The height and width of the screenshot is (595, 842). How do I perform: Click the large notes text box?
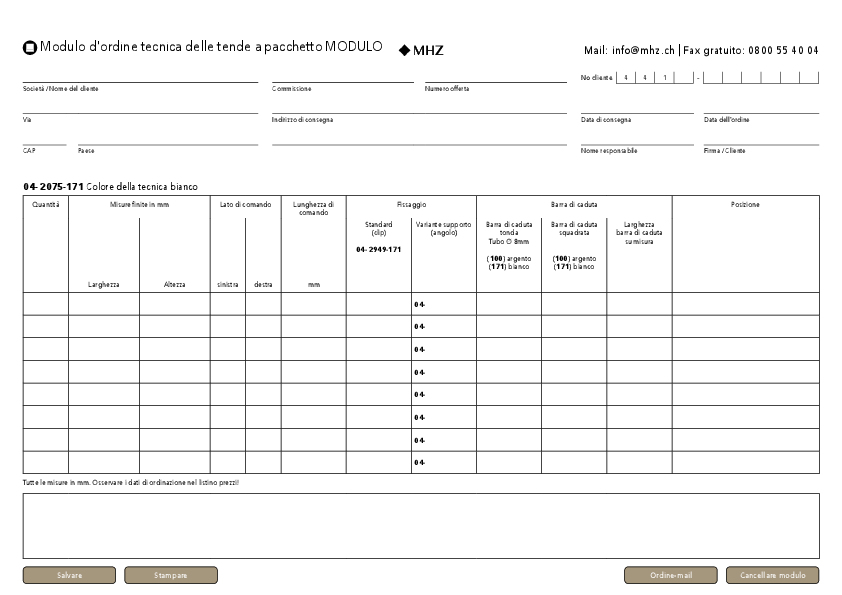[x=420, y=525]
